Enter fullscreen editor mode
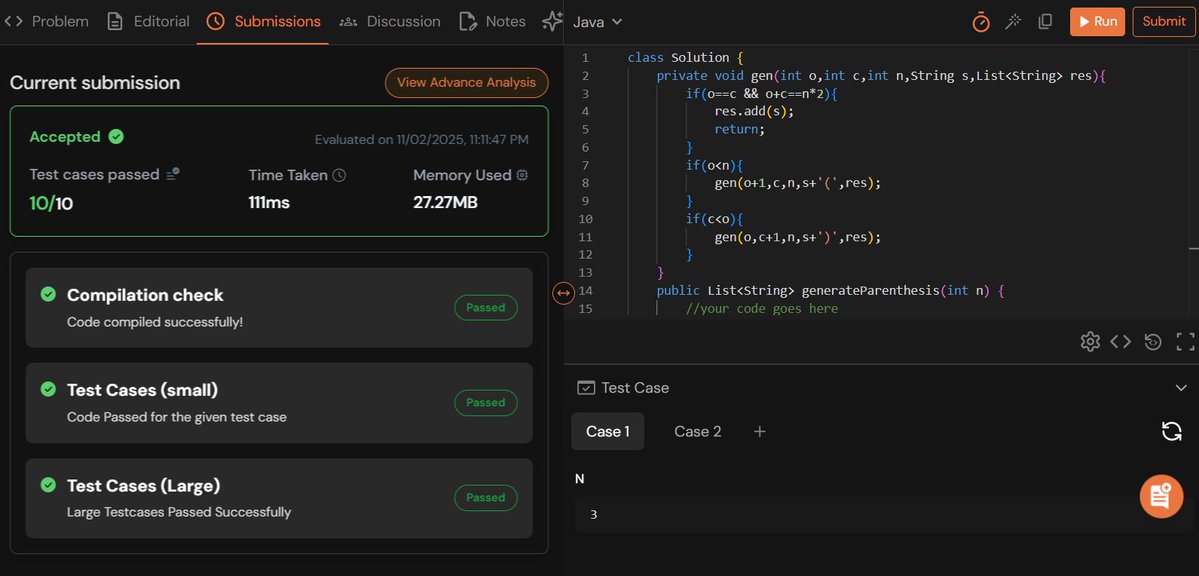The width and height of the screenshot is (1199, 576). pyautogui.click(x=1184, y=341)
